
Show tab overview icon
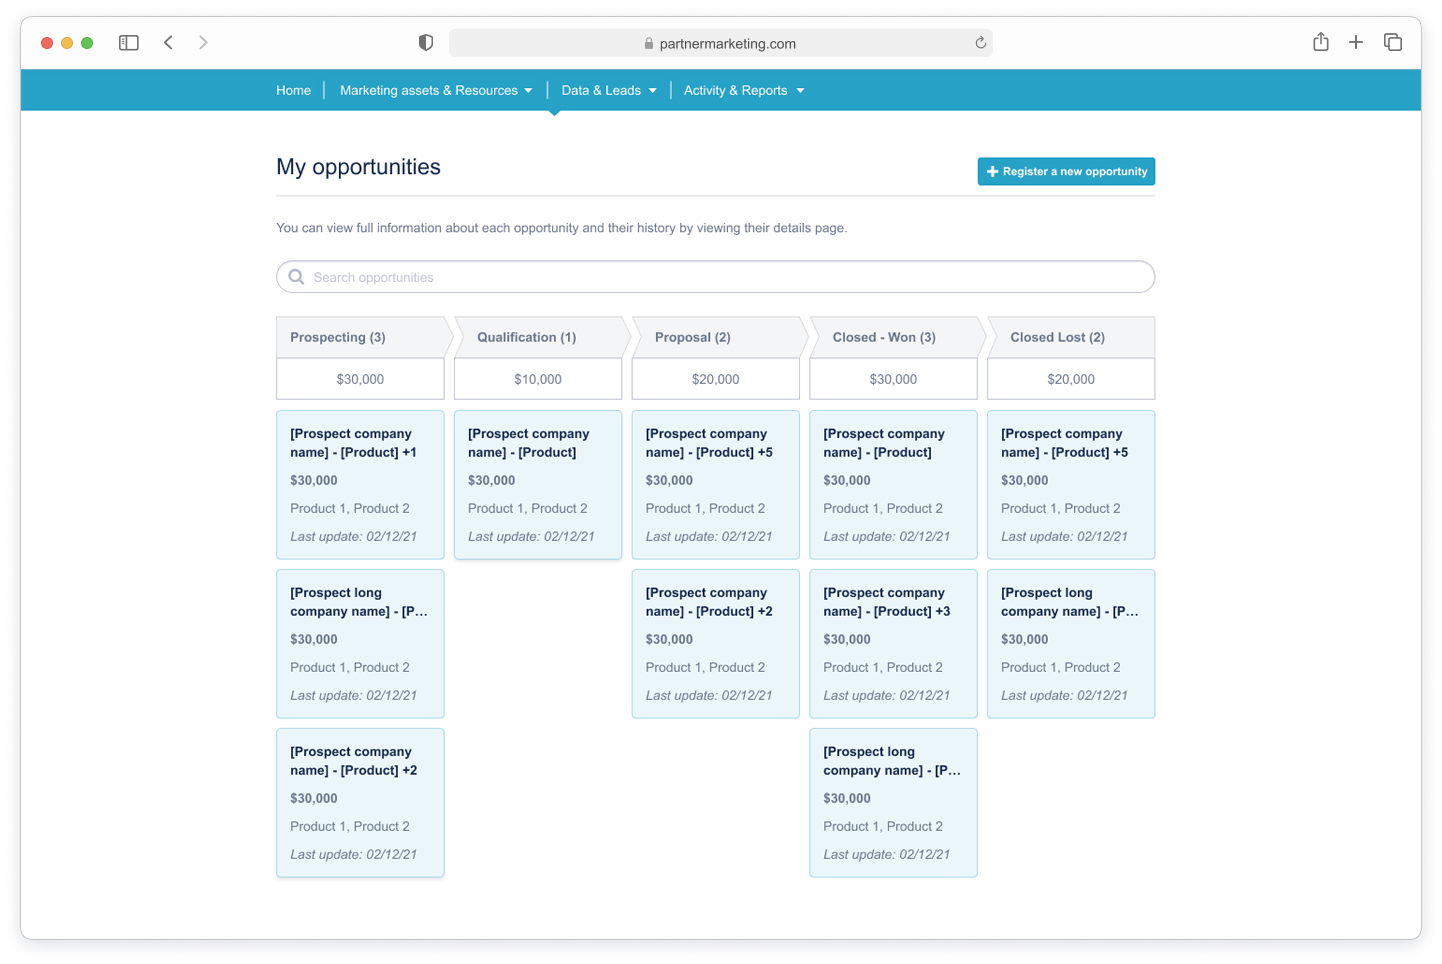coord(1392,42)
